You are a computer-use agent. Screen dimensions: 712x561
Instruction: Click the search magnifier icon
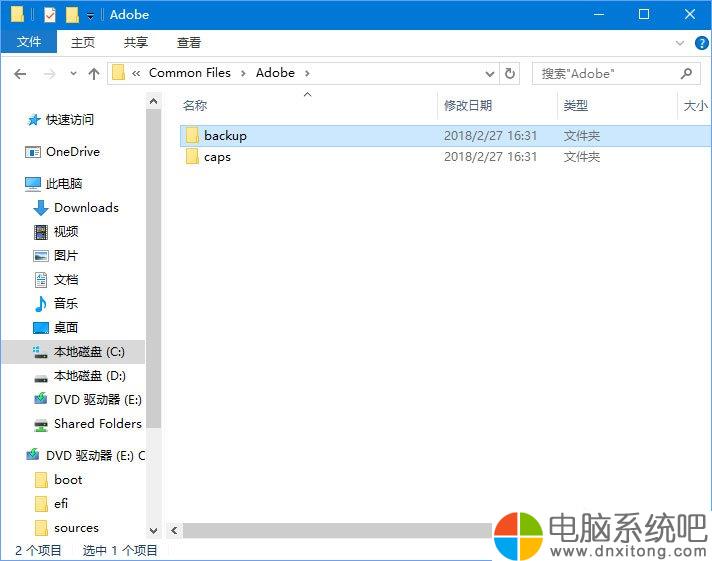[687, 73]
